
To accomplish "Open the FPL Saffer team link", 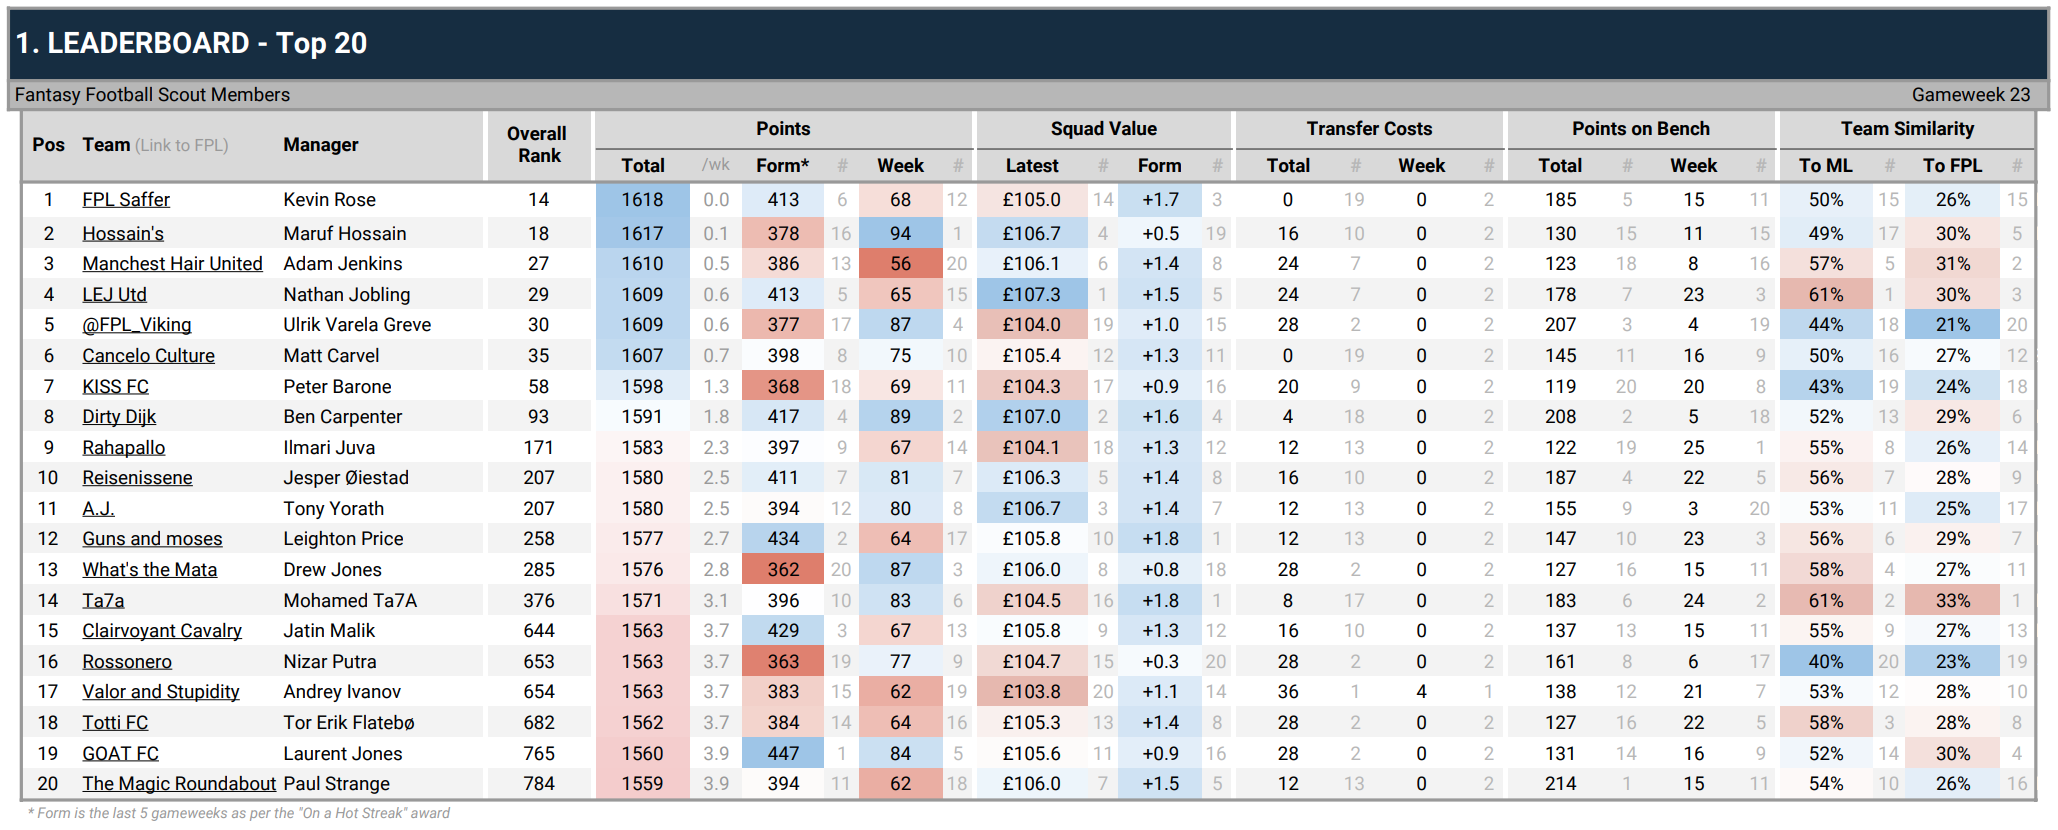I will [126, 200].
